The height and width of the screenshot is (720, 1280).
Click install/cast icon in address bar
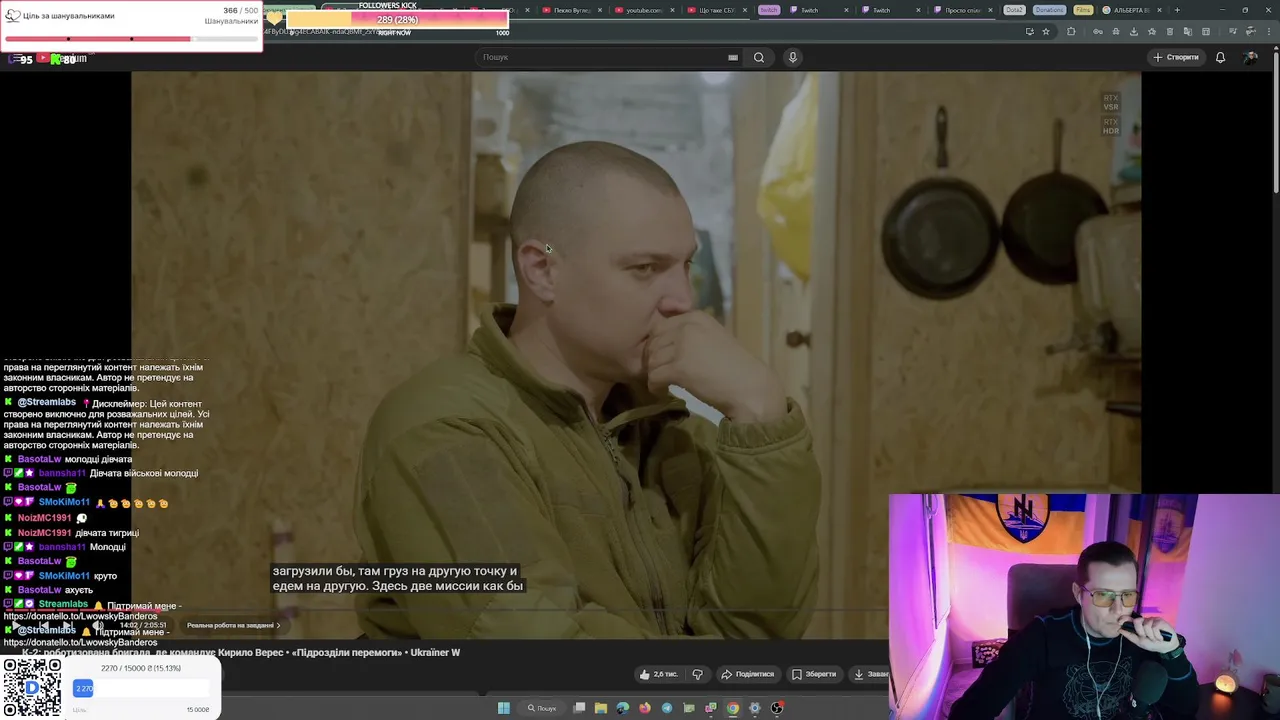[1029, 31]
